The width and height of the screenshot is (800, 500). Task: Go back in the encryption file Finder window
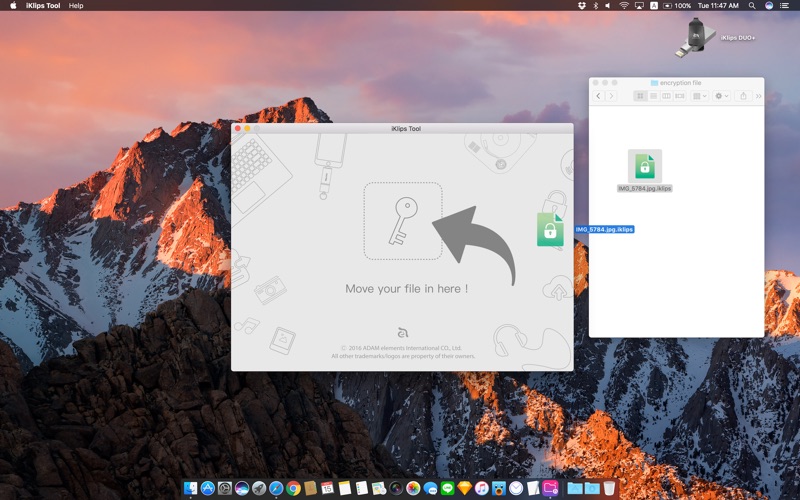[598, 96]
